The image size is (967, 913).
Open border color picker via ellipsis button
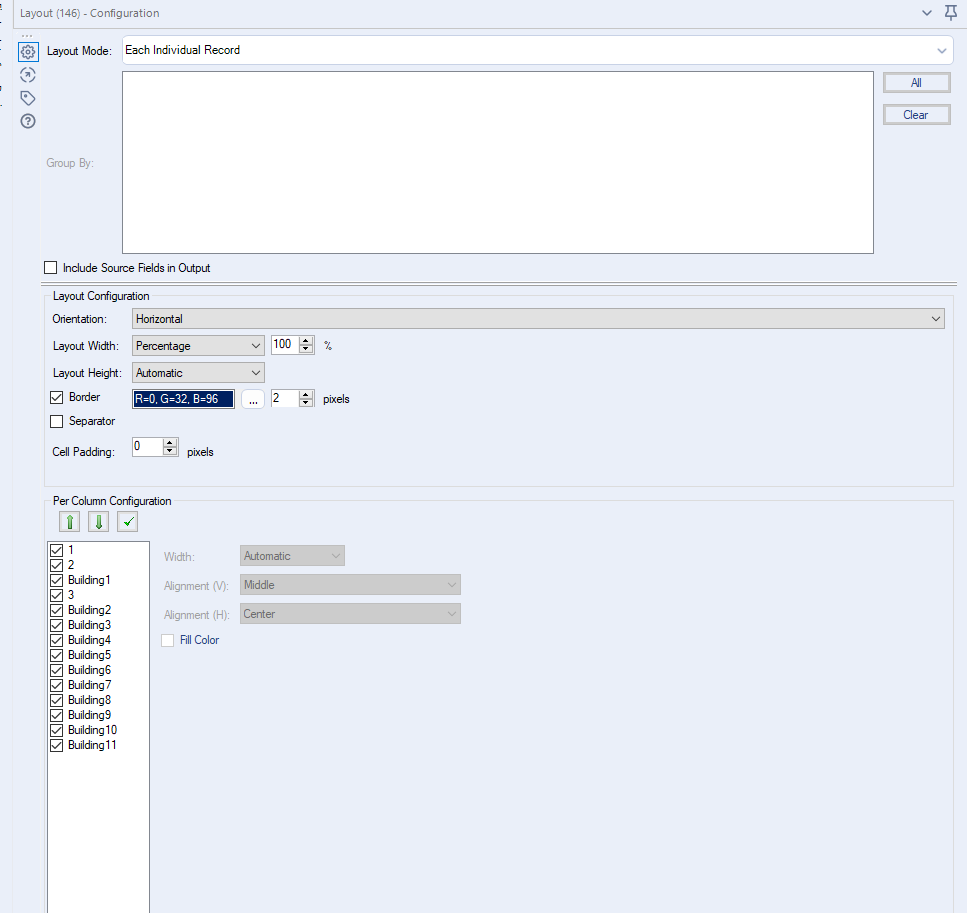point(252,398)
